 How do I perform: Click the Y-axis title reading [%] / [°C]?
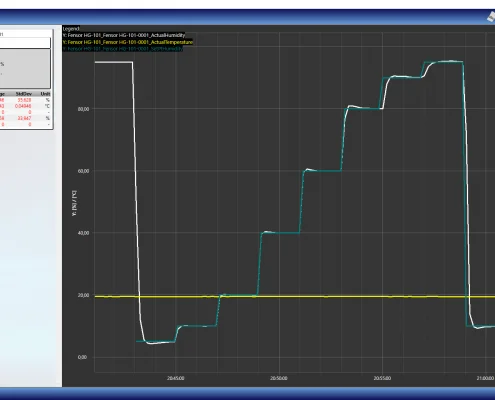[x=74, y=203]
